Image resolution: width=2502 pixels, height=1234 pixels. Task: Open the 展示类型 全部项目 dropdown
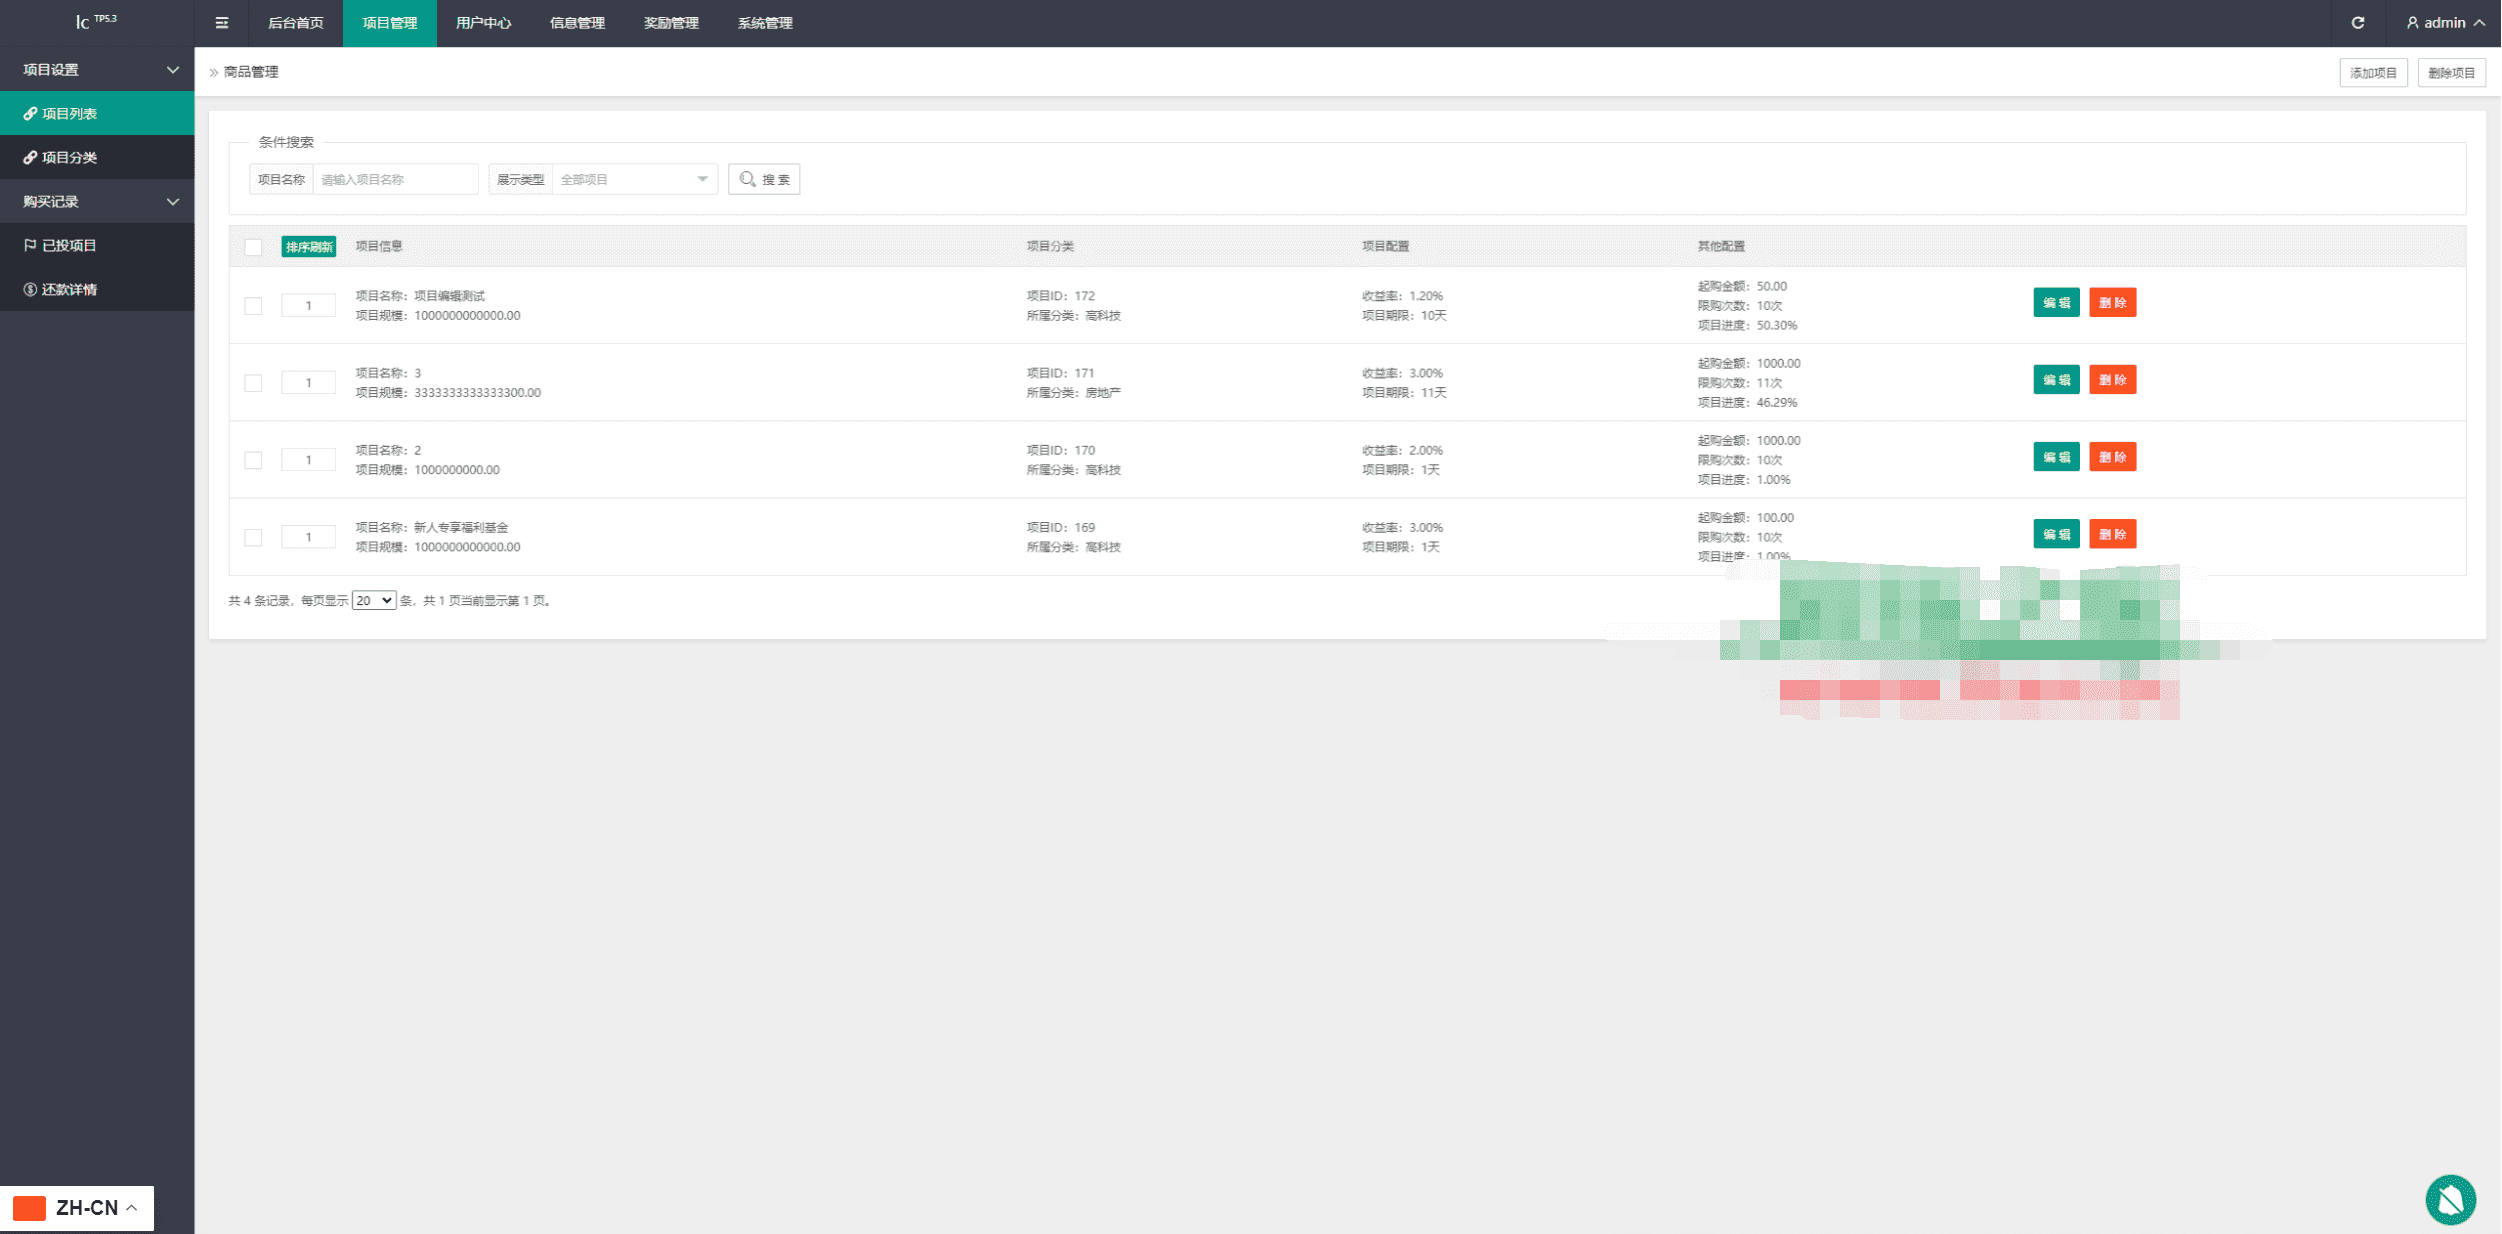pos(634,180)
